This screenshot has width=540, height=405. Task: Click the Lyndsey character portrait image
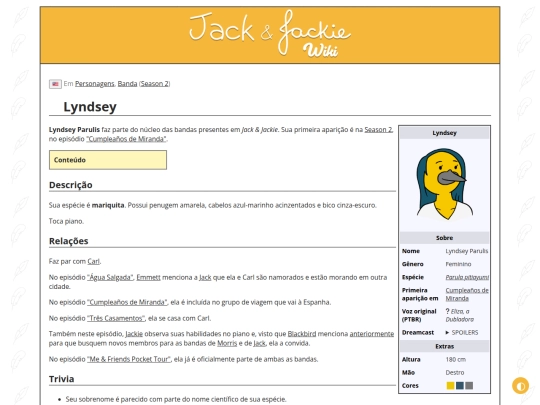[x=444, y=184]
